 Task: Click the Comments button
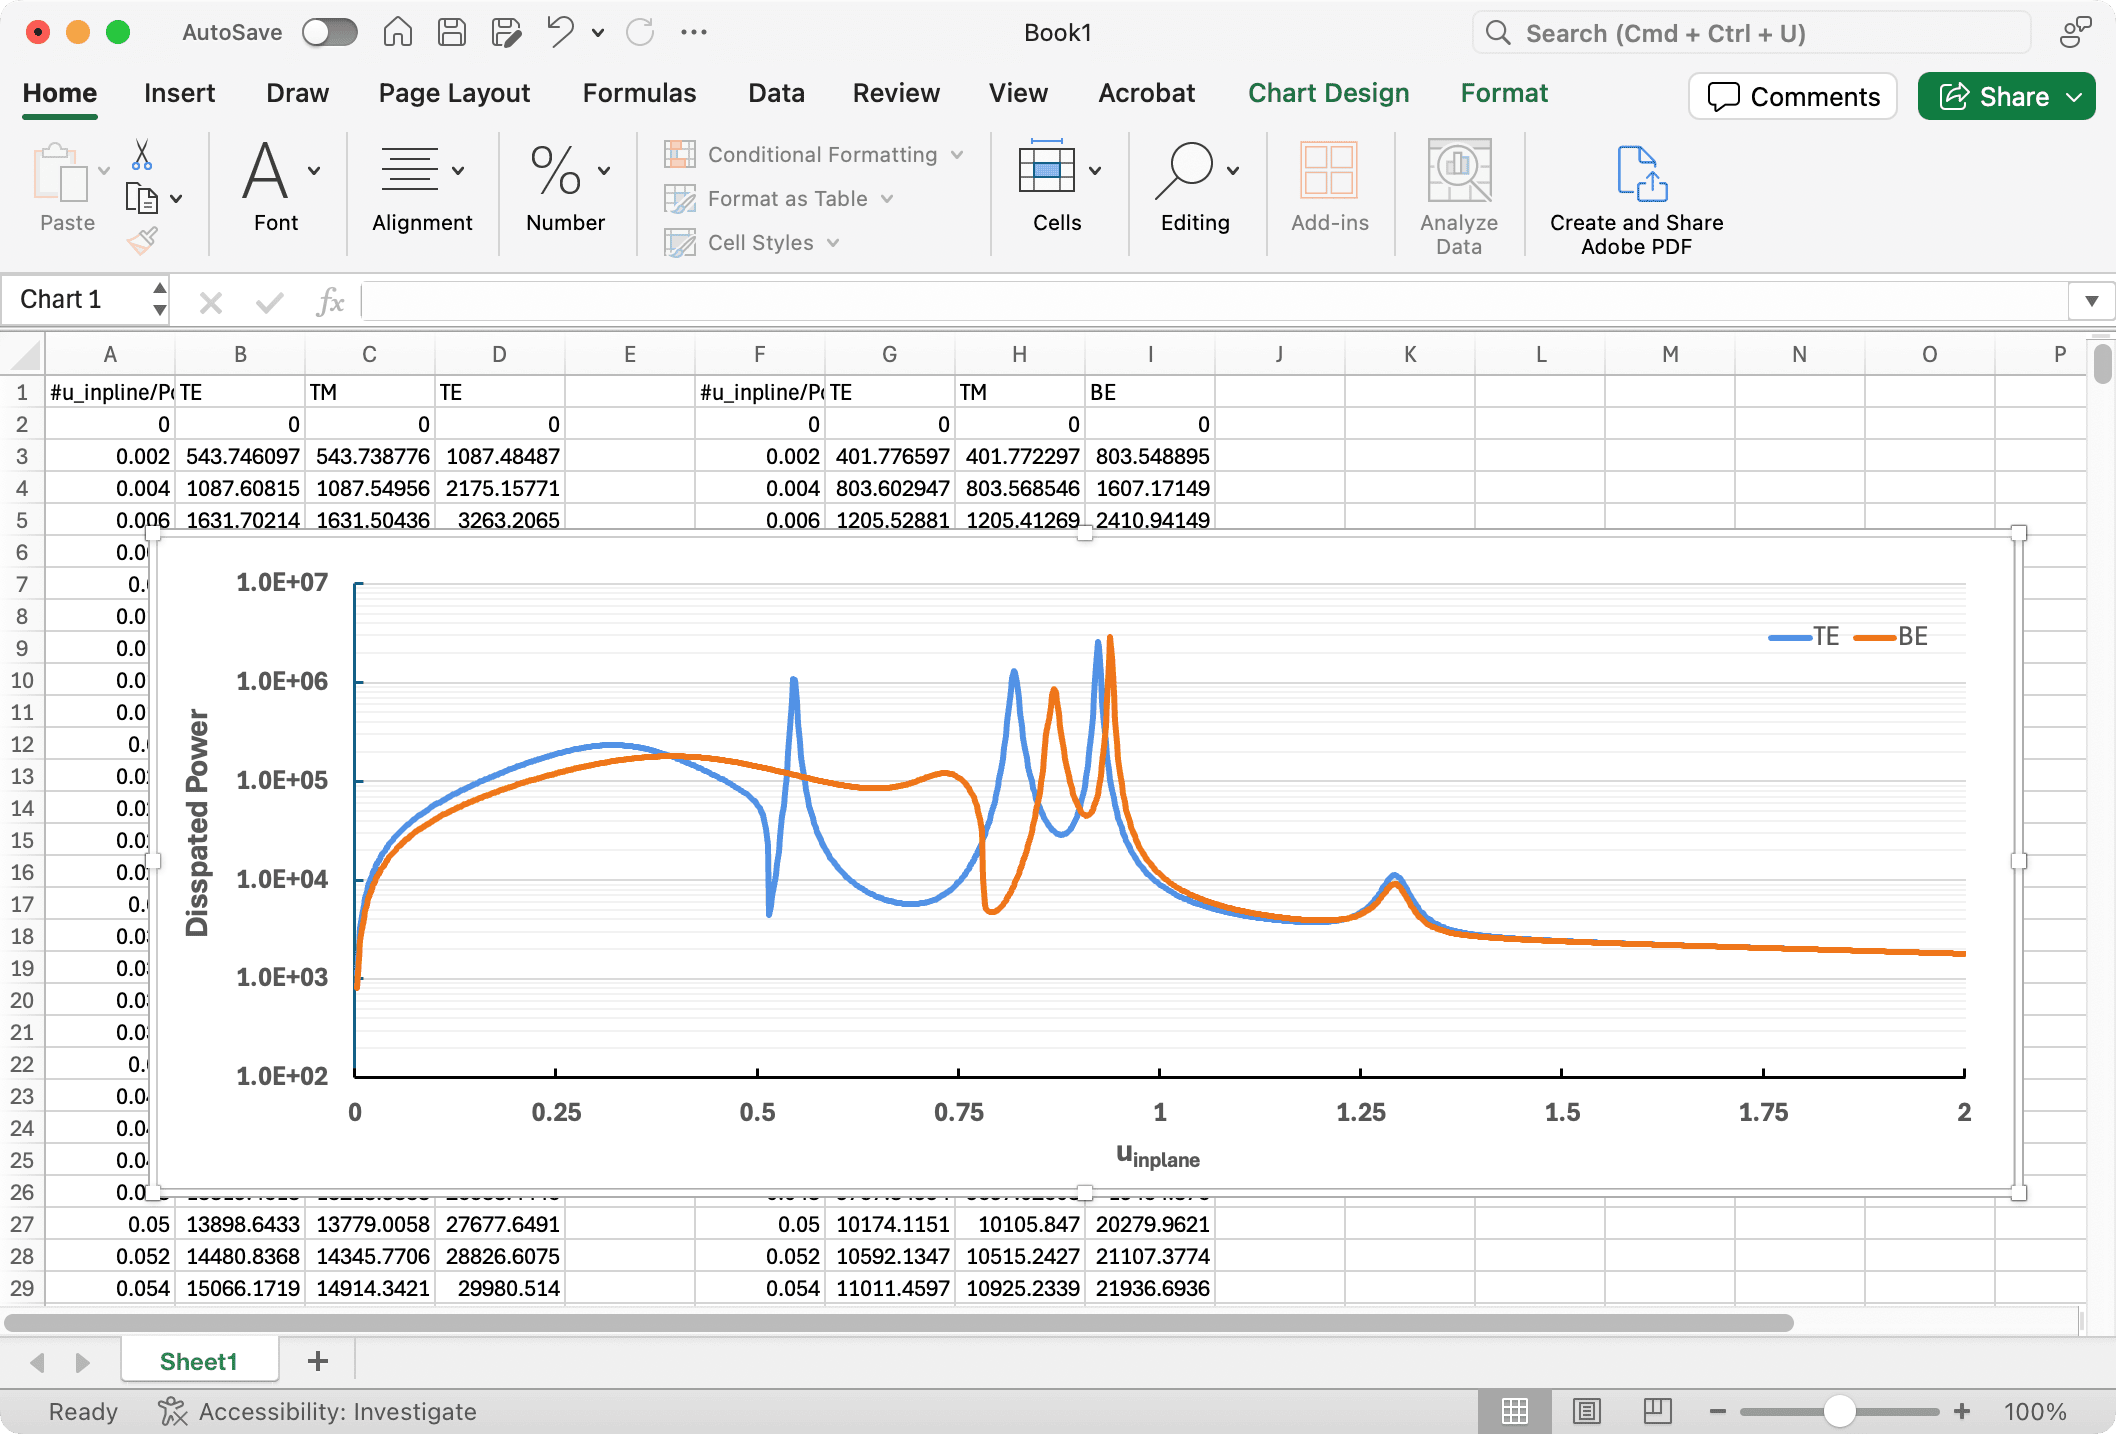coord(1793,96)
